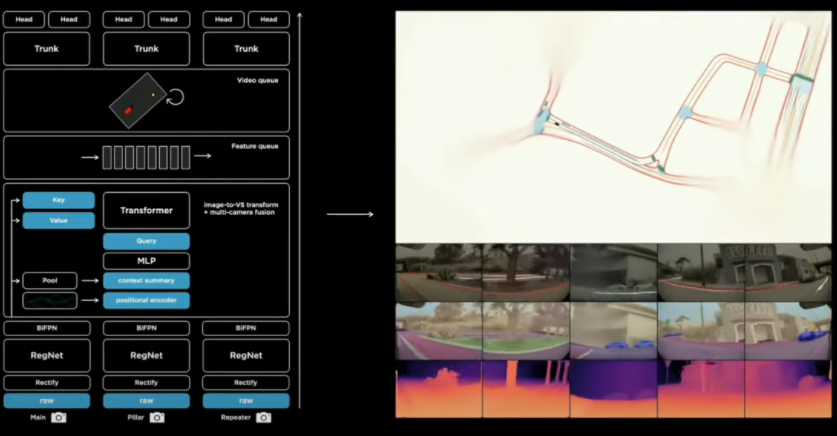Click the Main camera icon

click(59, 417)
